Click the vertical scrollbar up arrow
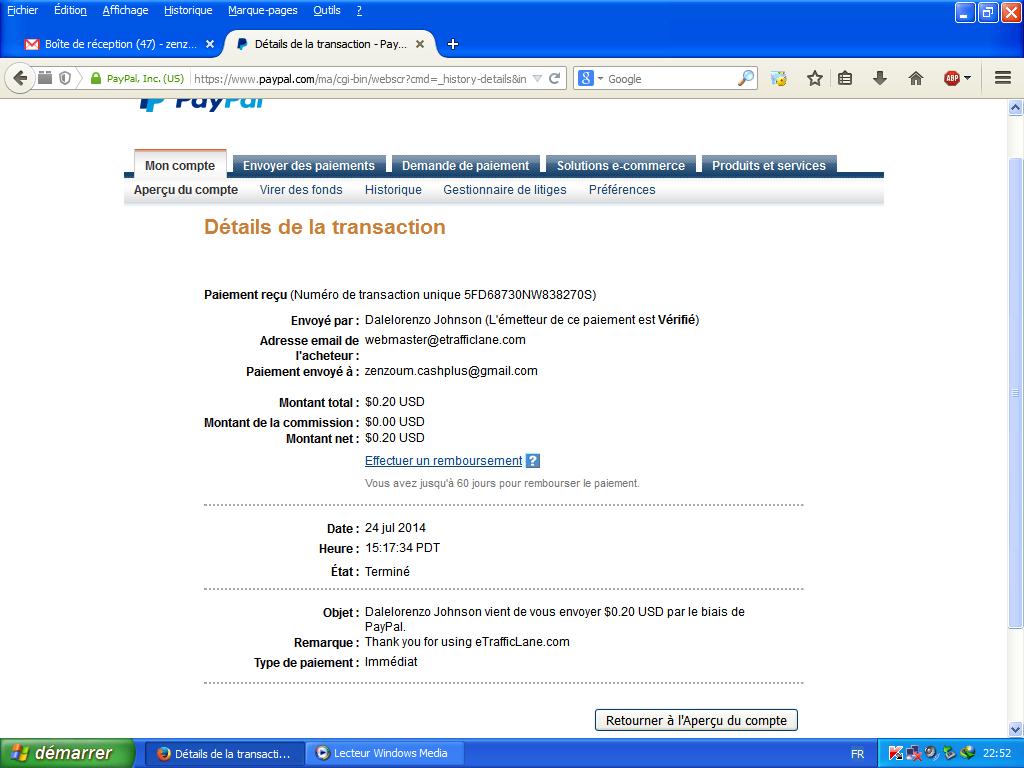Viewport: 1024px width, 768px height. pyautogui.click(x=1016, y=107)
